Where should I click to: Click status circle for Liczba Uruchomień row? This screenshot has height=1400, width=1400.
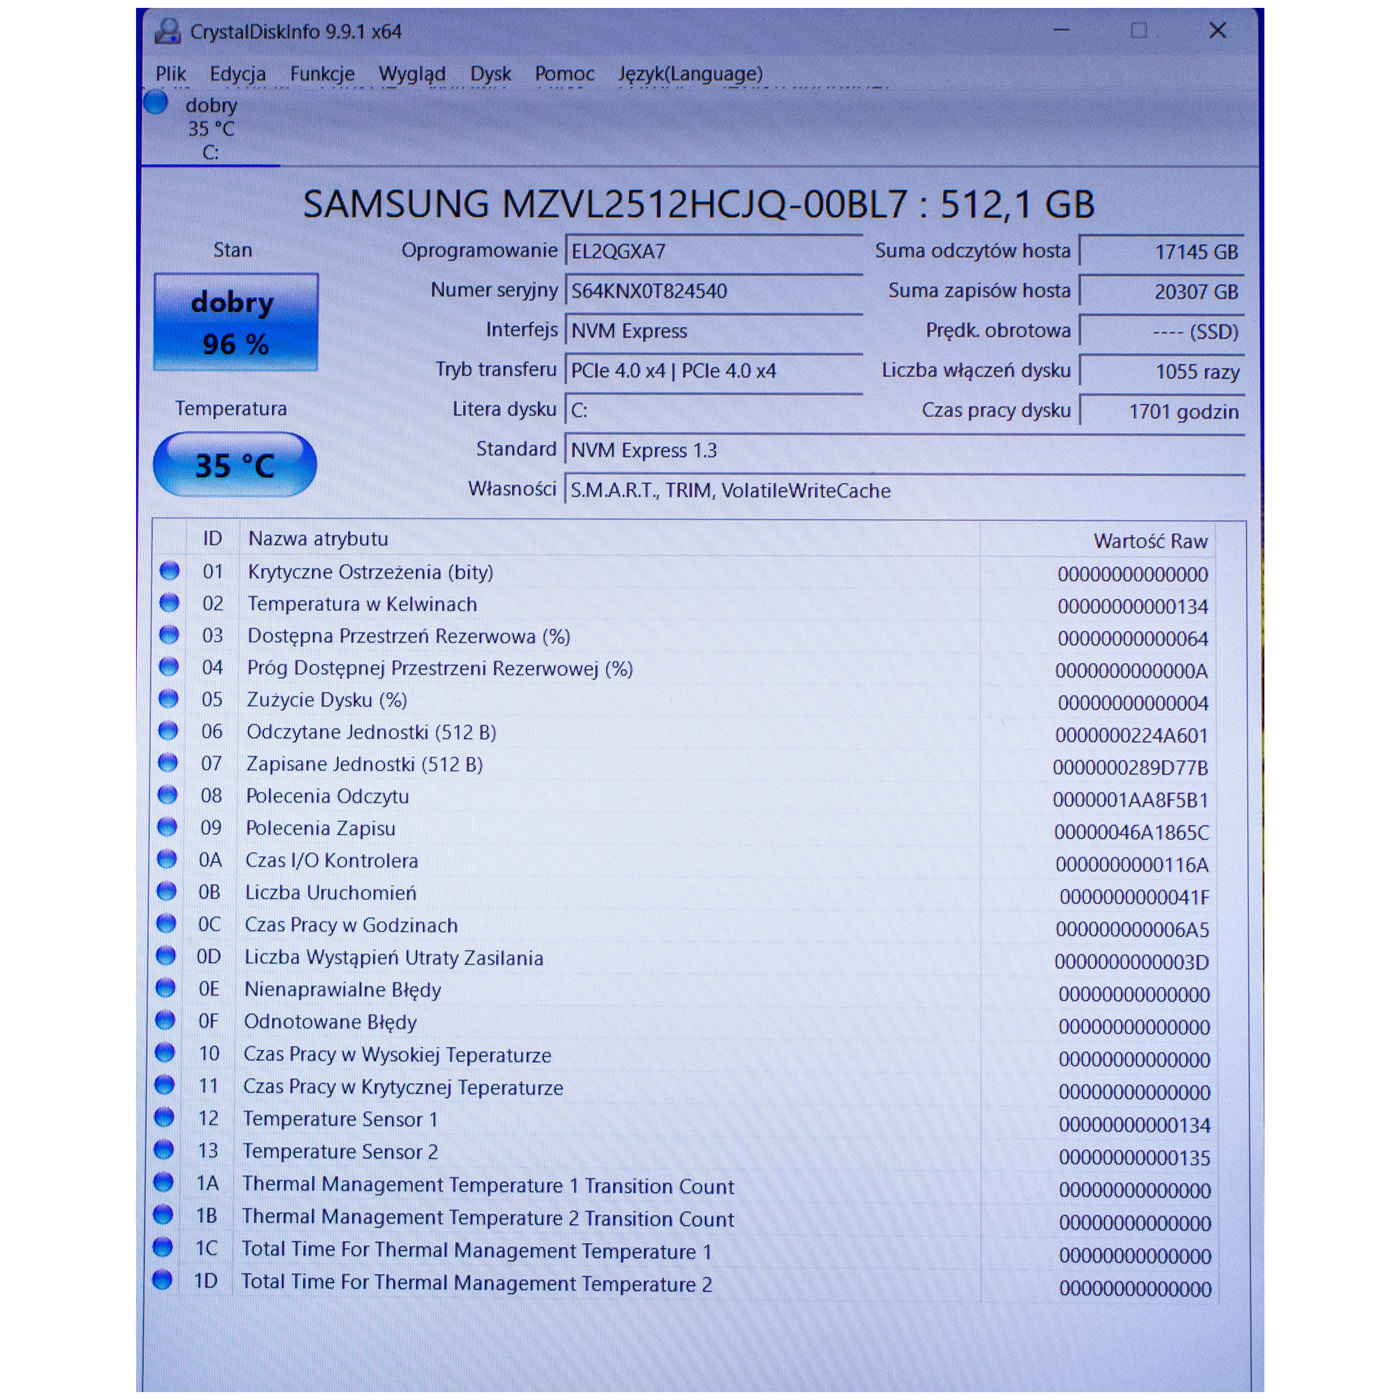tap(167, 891)
